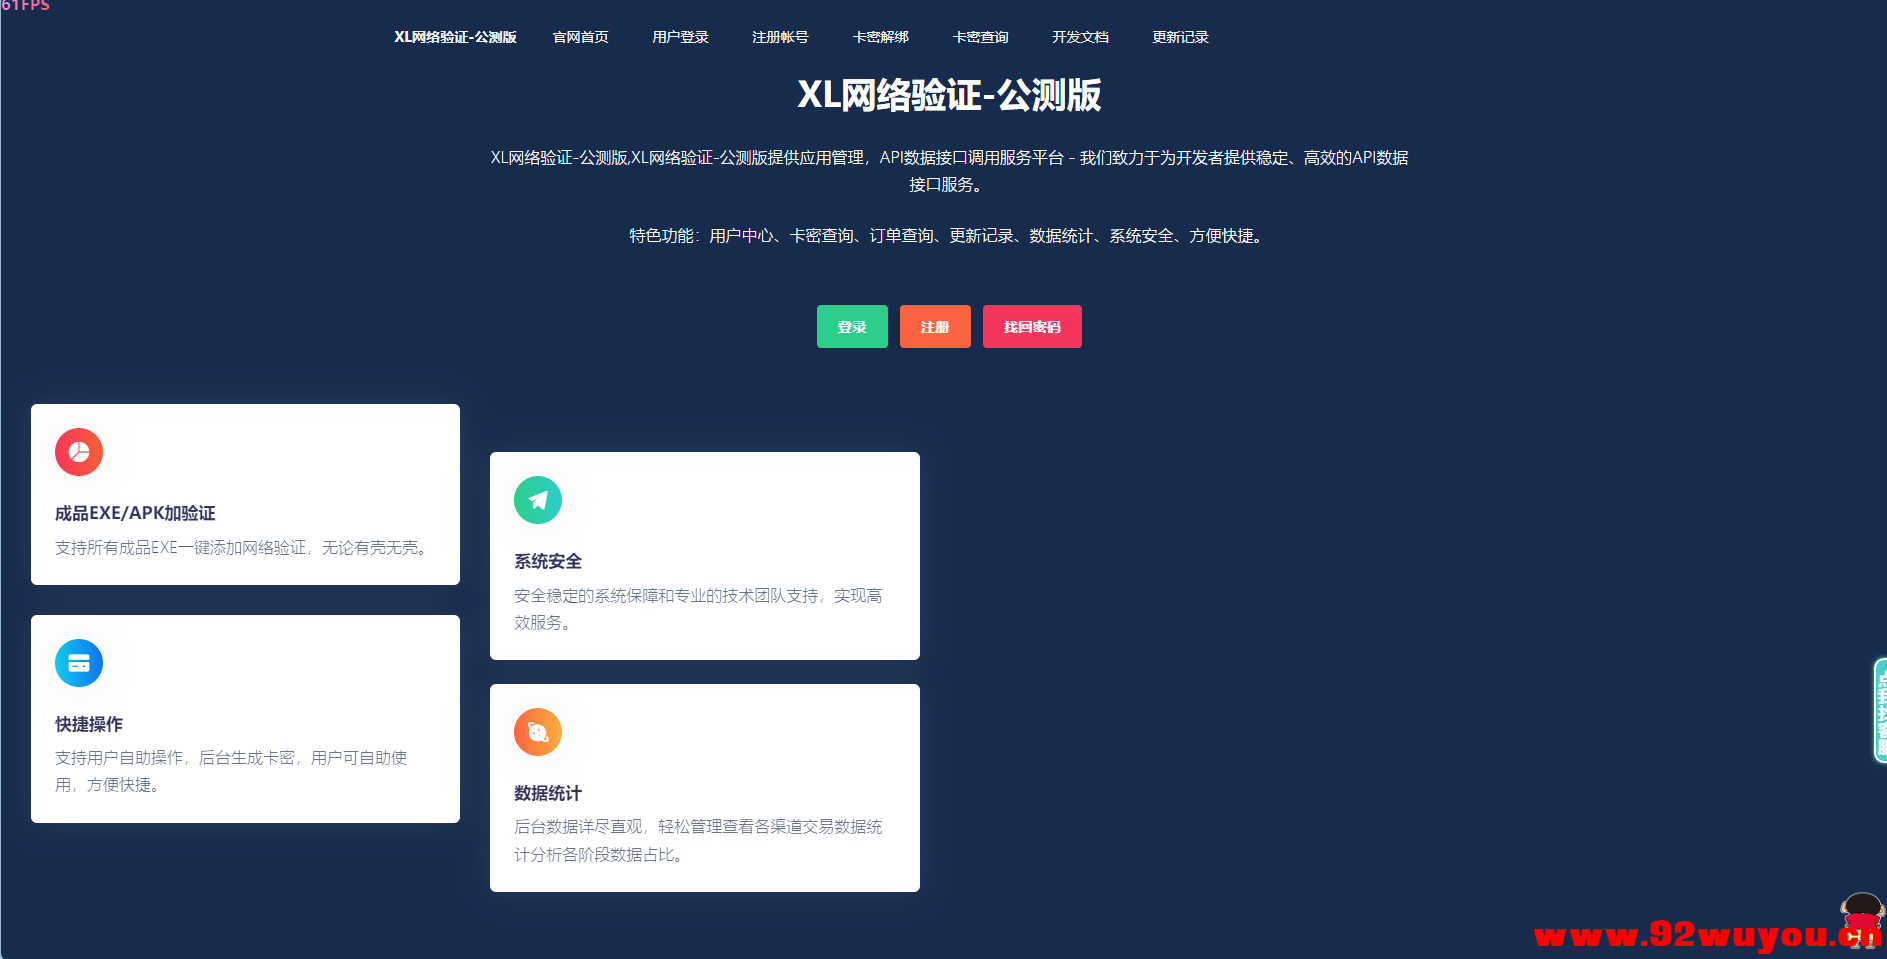Click the Shin-chan mascot in the bottom right corner
This screenshot has width=1887, height=959.
[1860, 918]
